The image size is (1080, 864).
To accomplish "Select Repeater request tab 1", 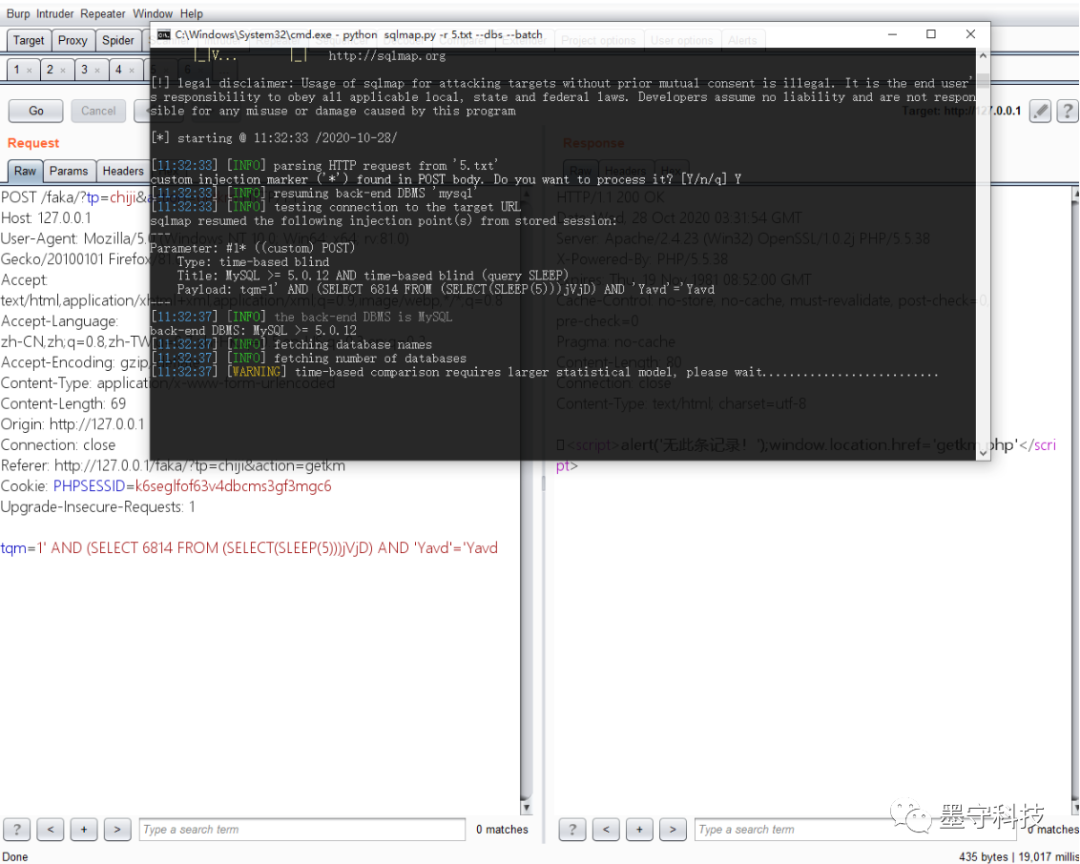I will point(17,70).
